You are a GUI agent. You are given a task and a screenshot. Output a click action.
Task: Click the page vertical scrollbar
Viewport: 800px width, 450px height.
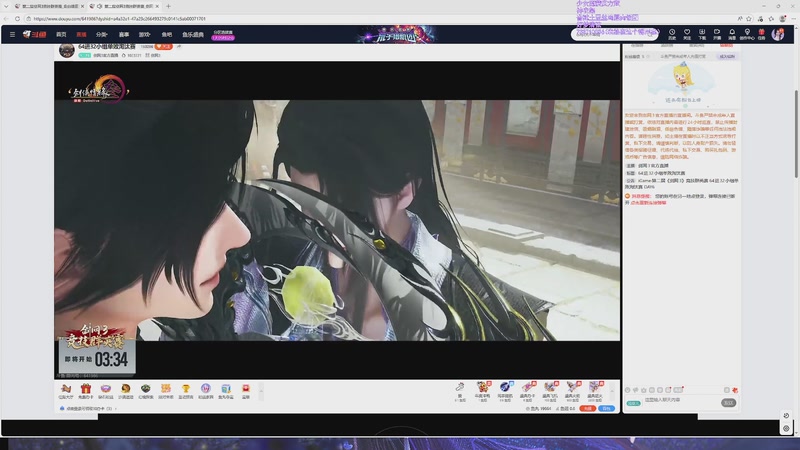796,133
